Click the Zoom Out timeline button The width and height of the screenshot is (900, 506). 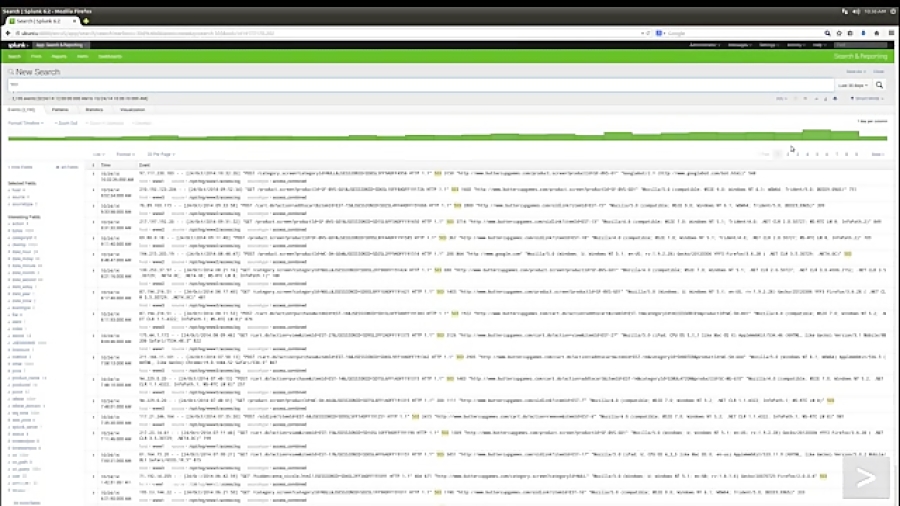coord(66,123)
